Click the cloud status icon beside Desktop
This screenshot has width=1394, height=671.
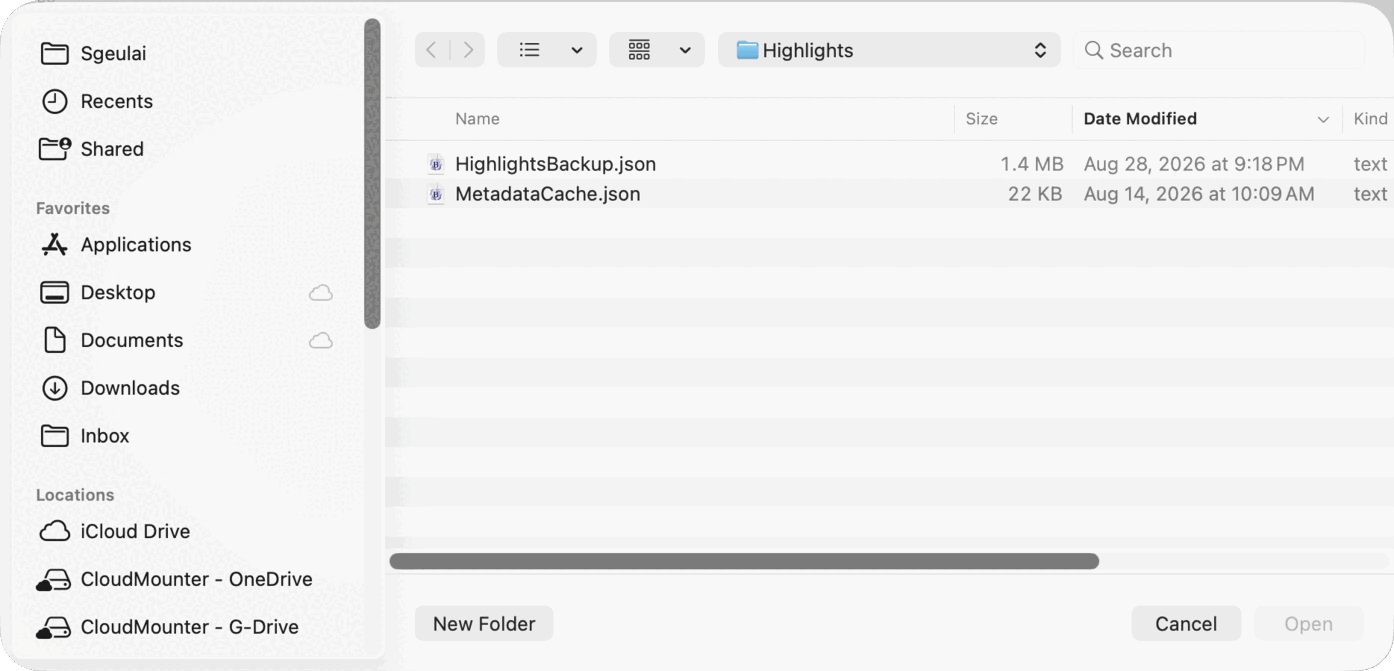click(x=321, y=292)
